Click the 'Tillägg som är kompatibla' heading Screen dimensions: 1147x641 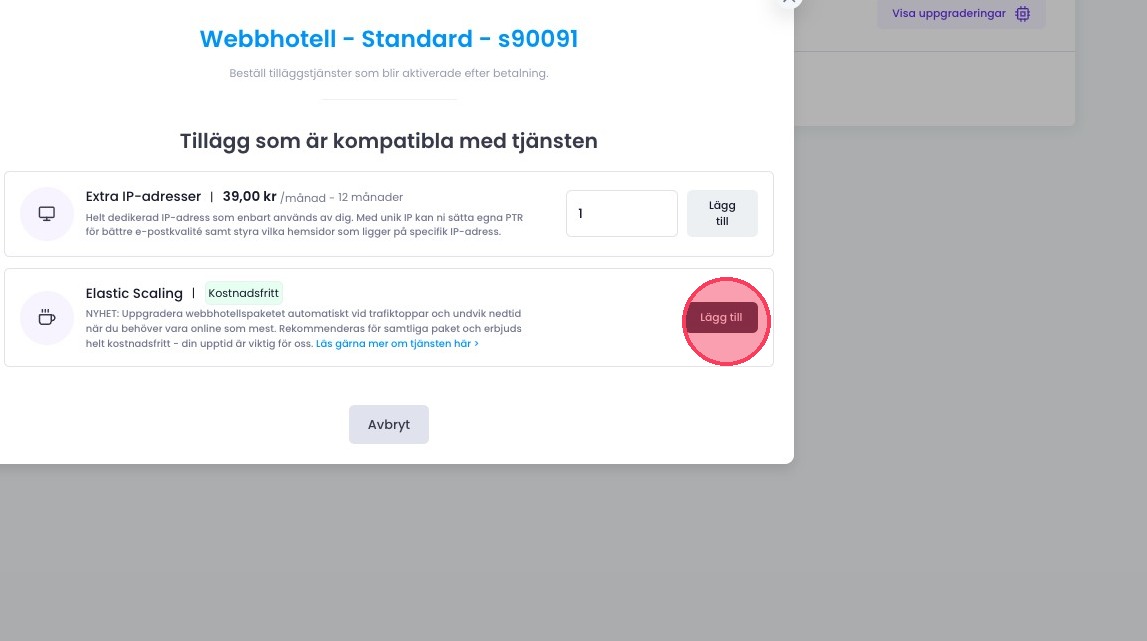389,141
